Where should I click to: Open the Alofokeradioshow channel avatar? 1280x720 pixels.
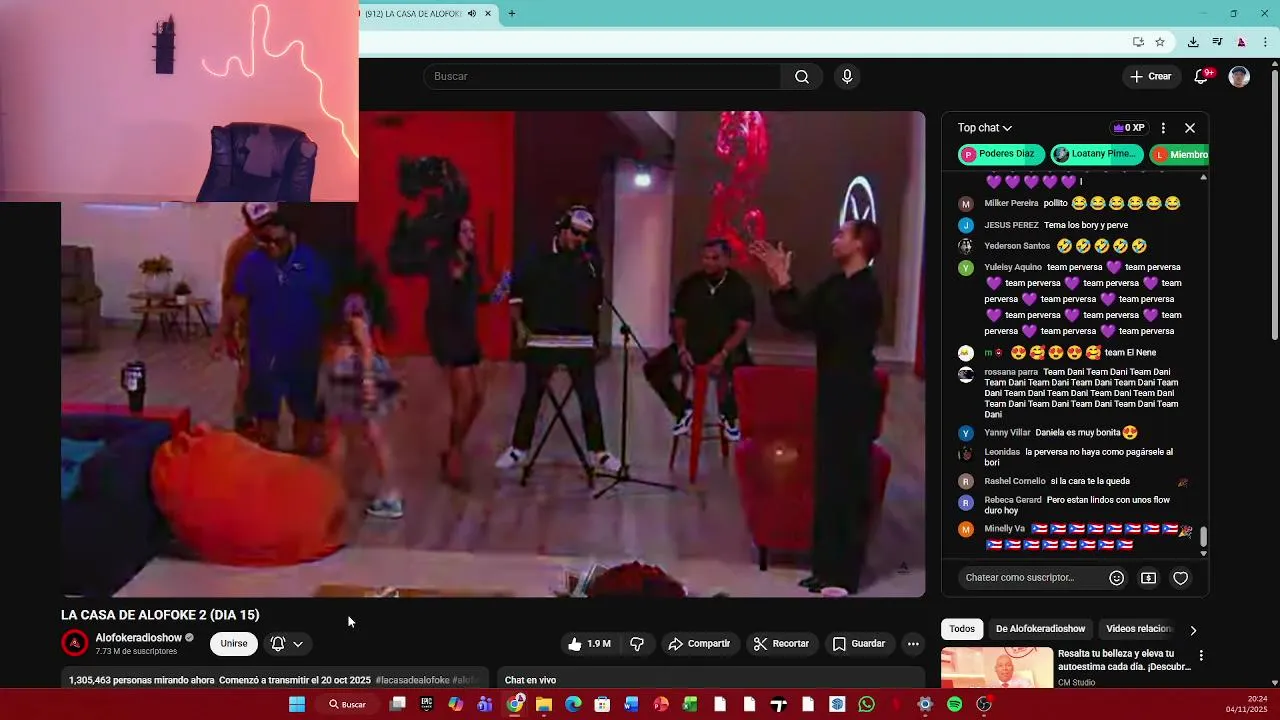pyautogui.click(x=75, y=643)
